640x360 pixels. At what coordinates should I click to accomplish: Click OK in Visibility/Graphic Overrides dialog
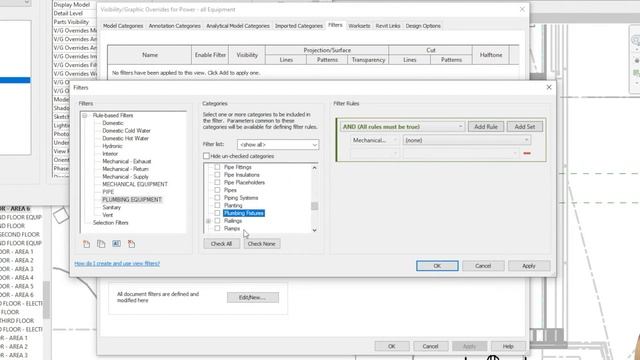coord(392,346)
